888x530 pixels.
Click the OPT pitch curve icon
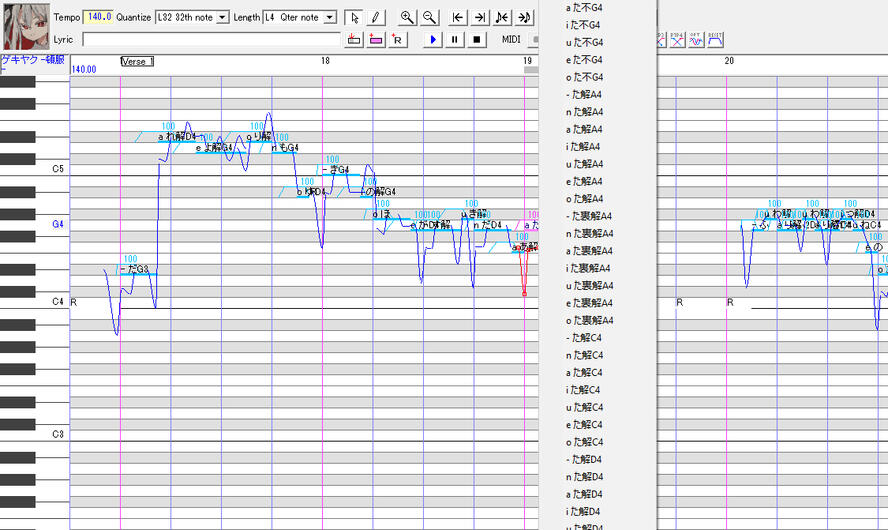pyautogui.click(x=696, y=40)
